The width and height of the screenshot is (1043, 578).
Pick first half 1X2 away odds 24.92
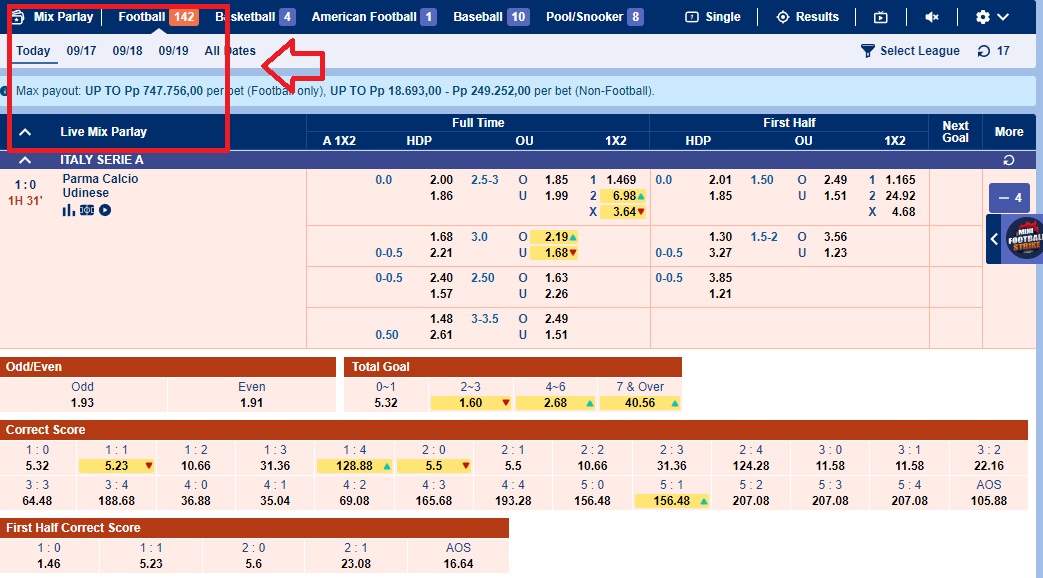901,196
